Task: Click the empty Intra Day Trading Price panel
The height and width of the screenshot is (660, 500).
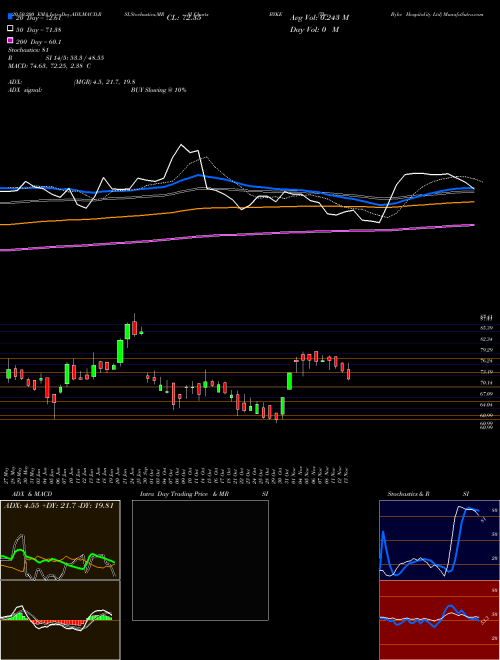Action: [x=200, y=560]
